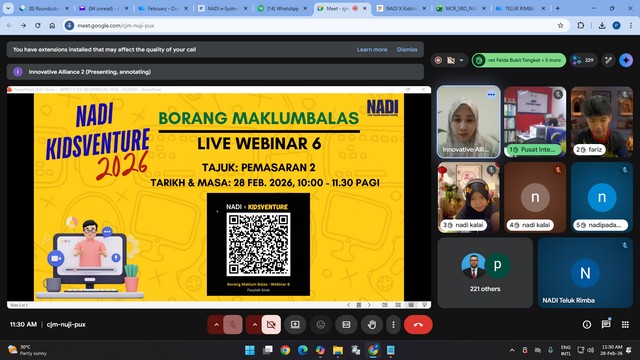Open the 229 participants people panel
Viewport: 640px width, 360px height.
pos(584,60)
